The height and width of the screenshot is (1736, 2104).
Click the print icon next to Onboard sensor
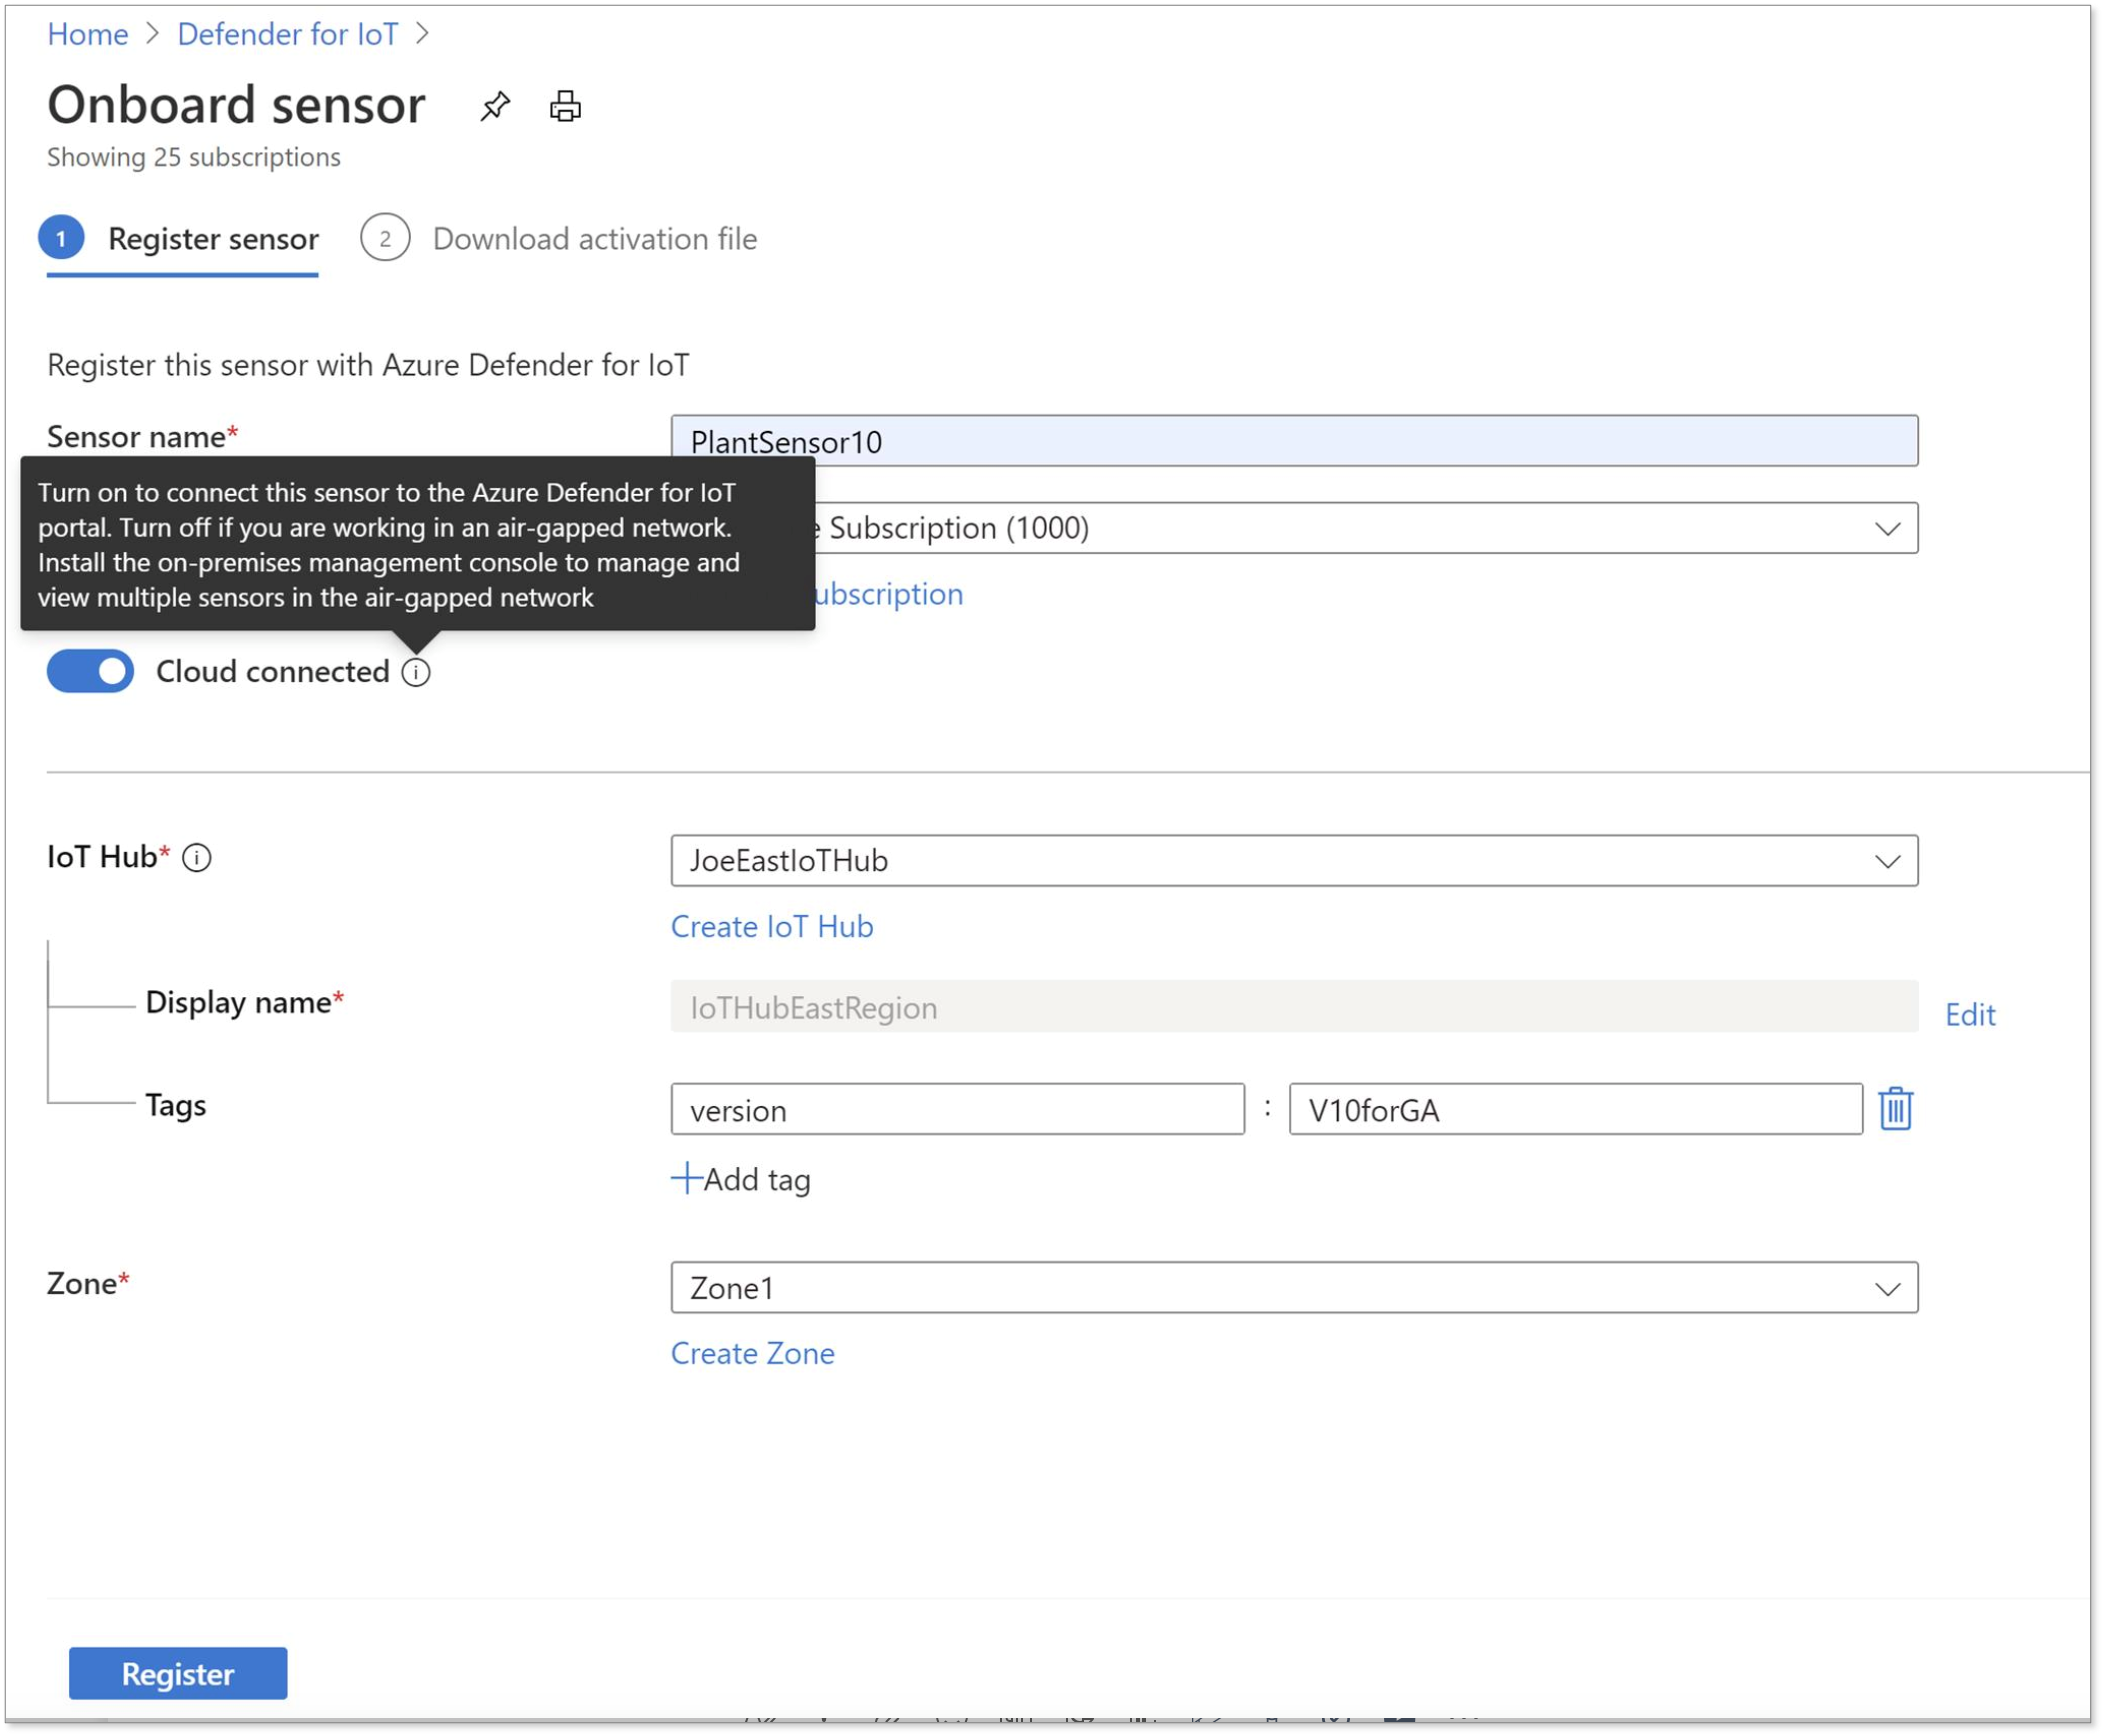[x=563, y=107]
